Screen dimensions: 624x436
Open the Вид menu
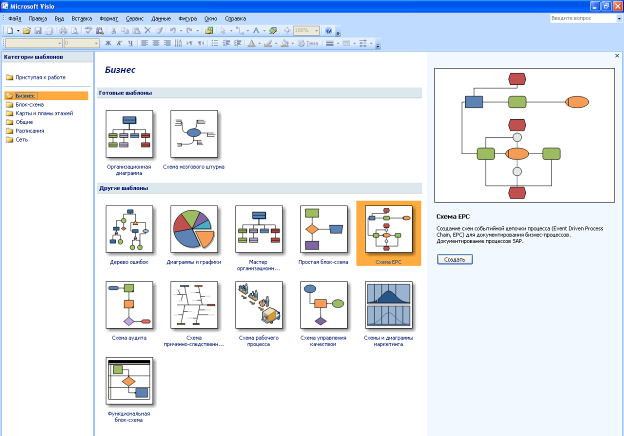pos(59,18)
